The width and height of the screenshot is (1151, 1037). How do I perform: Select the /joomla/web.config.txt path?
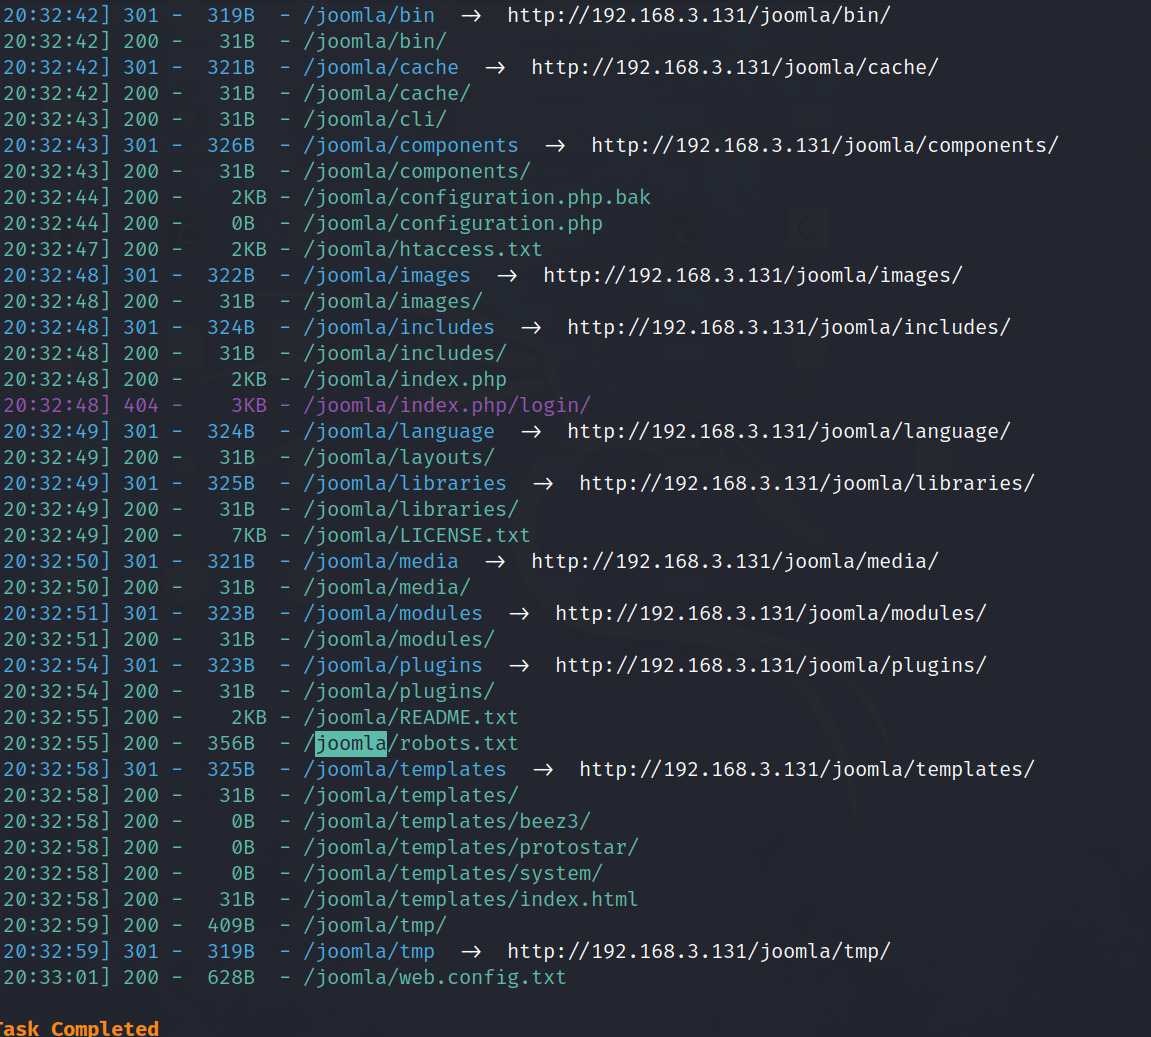(x=435, y=977)
